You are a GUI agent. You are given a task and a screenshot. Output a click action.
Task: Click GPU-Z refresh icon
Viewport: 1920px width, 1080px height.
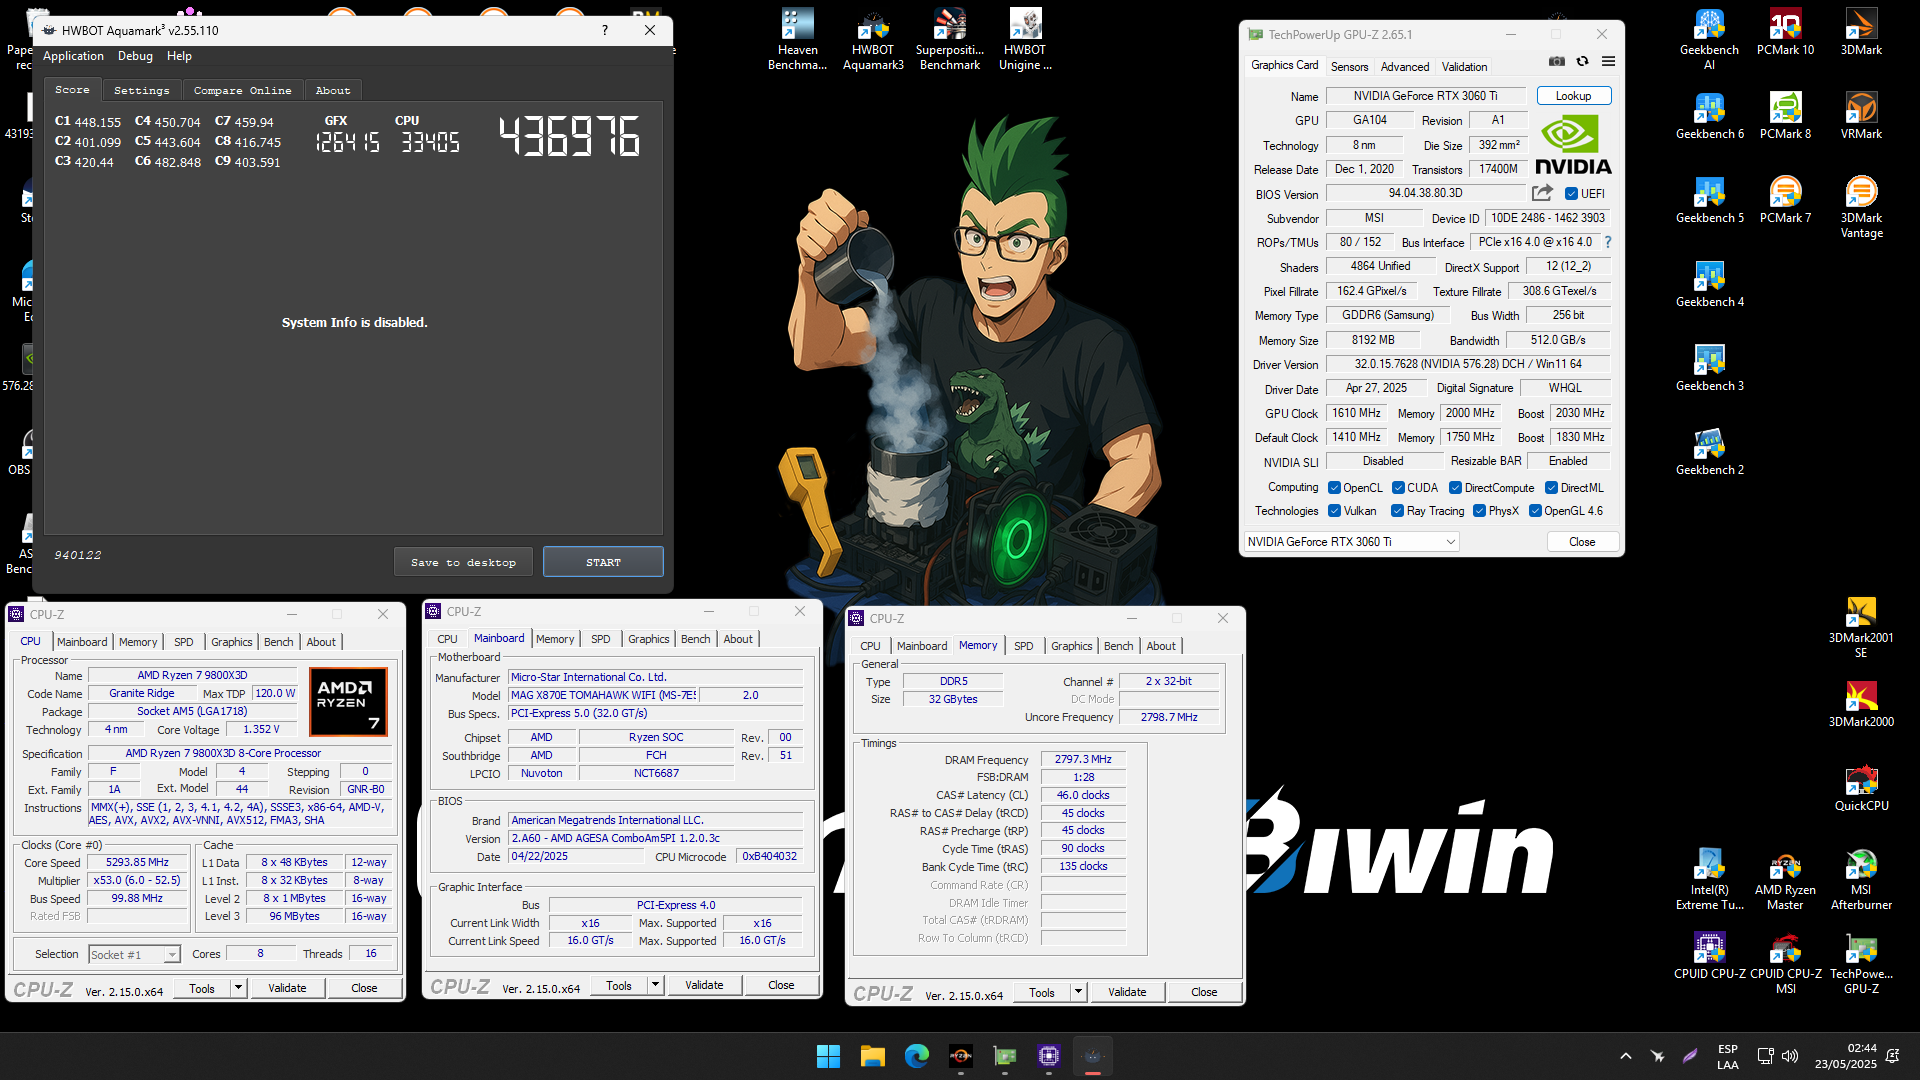click(x=1582, y=62)
